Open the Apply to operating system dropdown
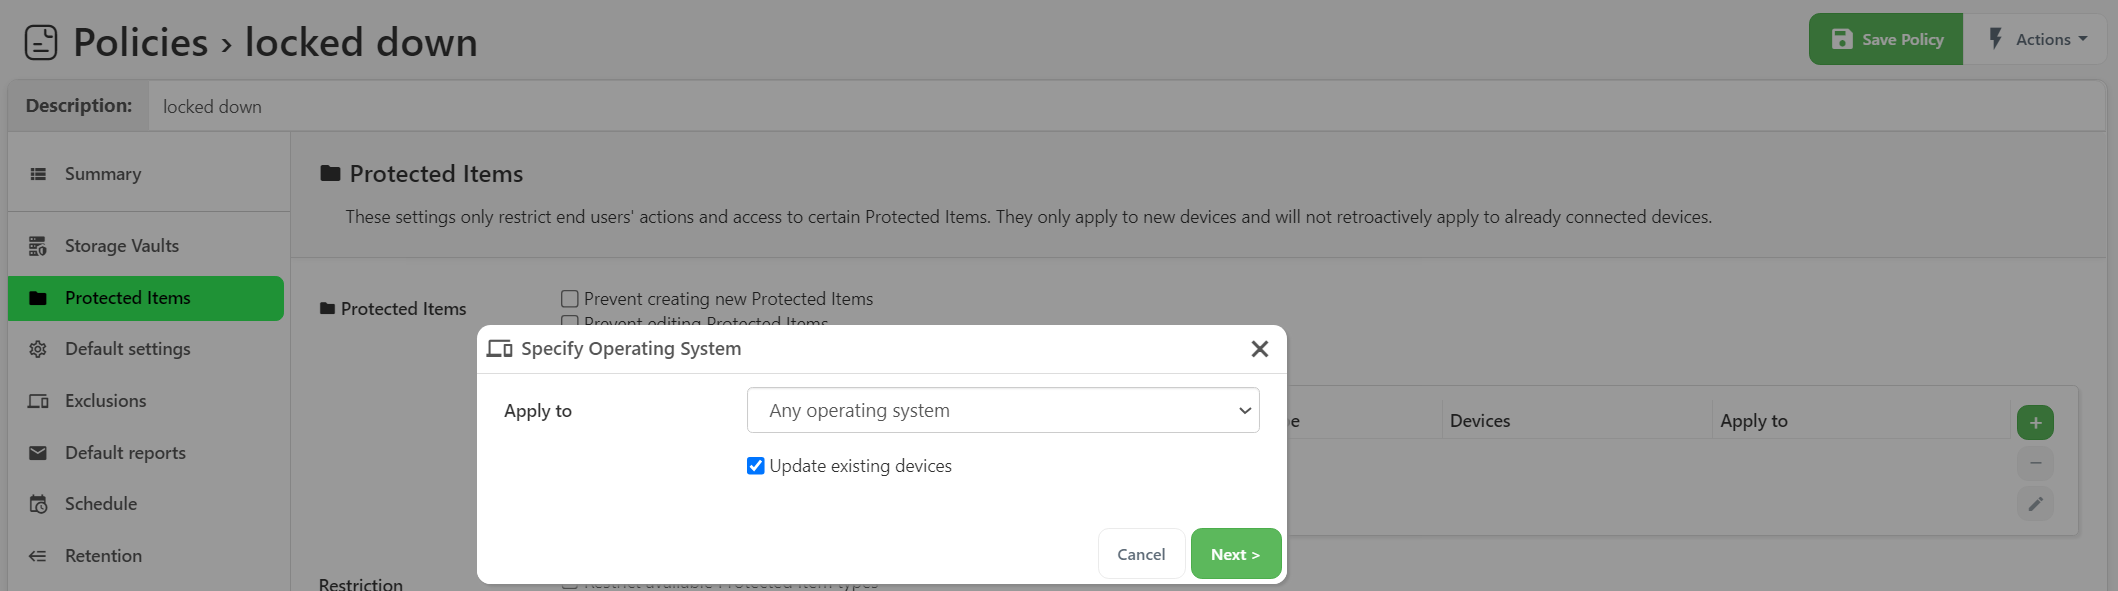Image resolution: width=2118 pixels, height=591 pixels. tap(1002, 410)
